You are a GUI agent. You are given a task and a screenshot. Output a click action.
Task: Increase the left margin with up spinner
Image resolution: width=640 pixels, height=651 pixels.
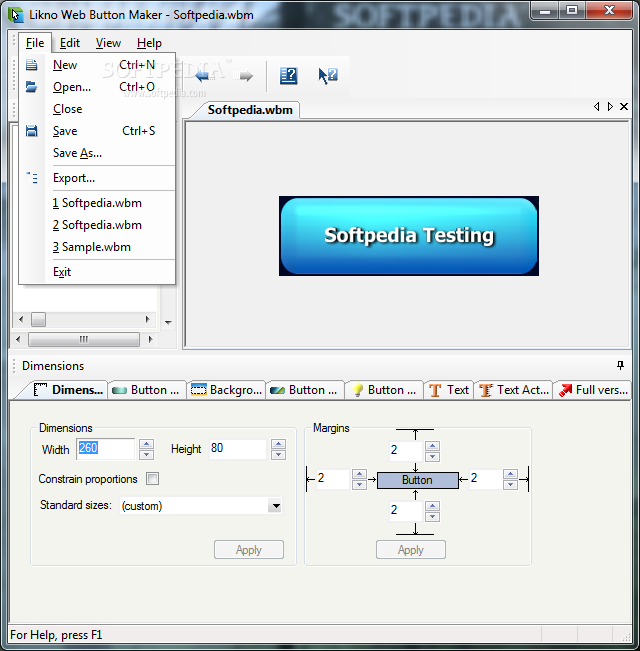pos(359,474)
